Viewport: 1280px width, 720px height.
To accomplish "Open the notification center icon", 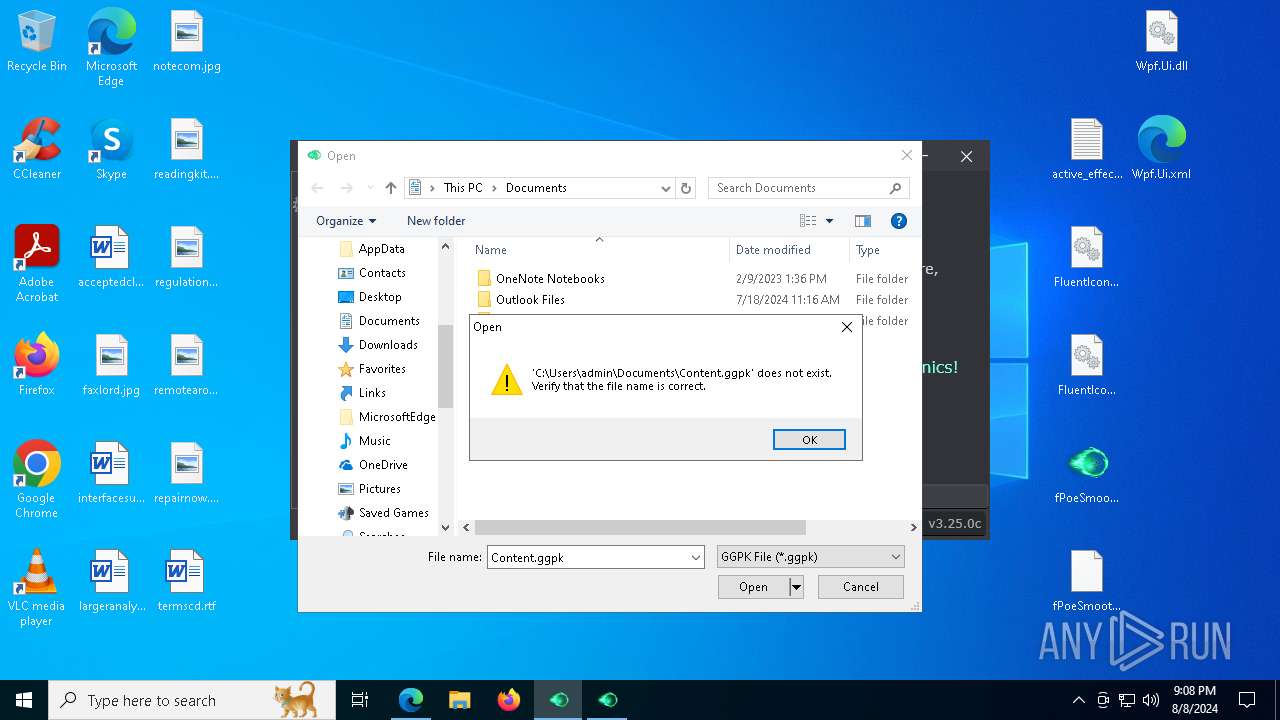I will (x=1247, y=700).
